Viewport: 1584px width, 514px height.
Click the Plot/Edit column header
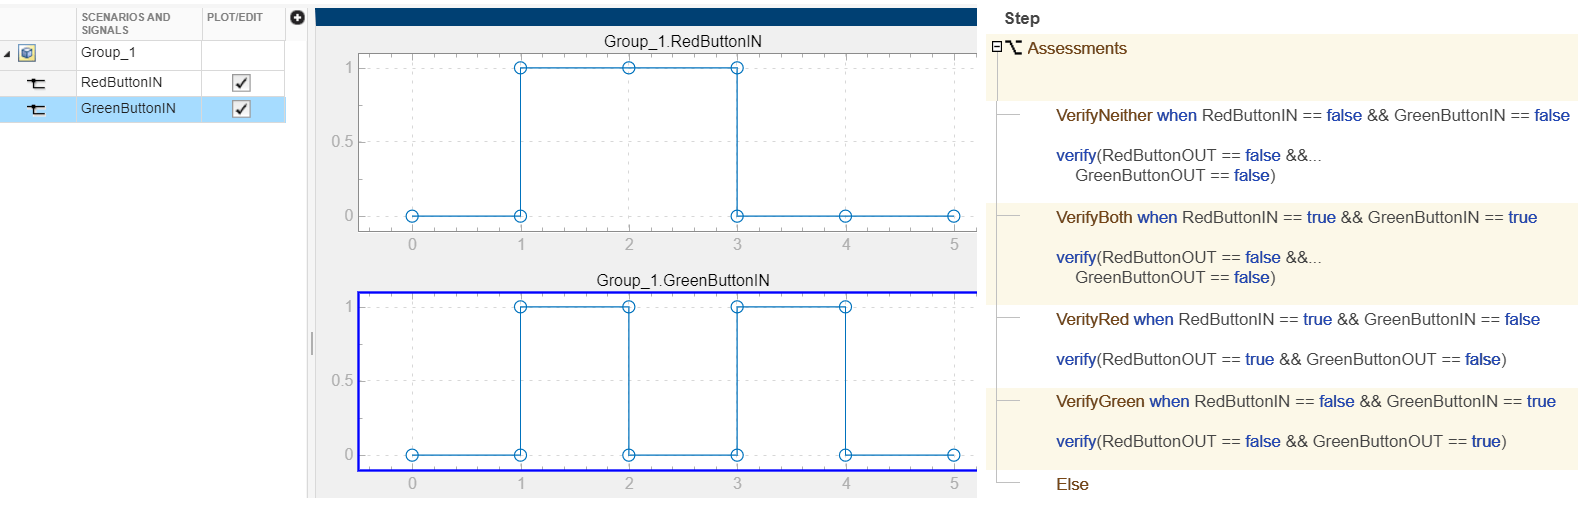235,17
